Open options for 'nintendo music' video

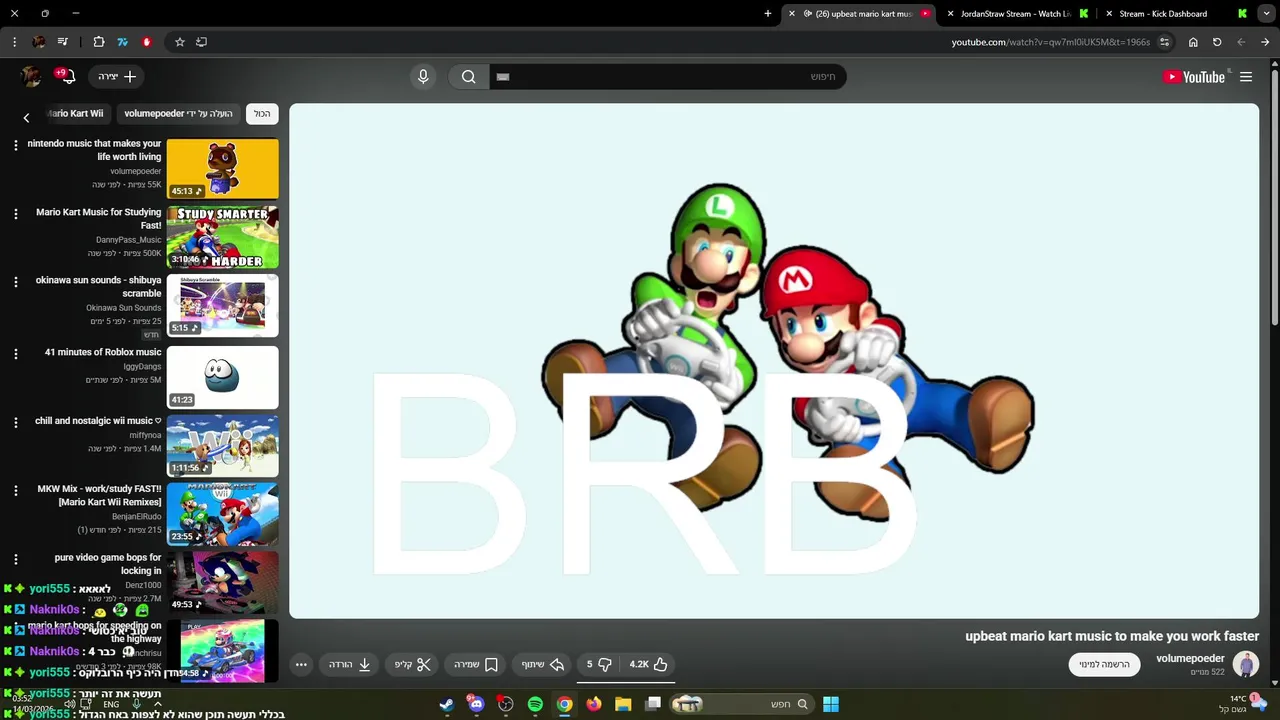click(15, 145)
